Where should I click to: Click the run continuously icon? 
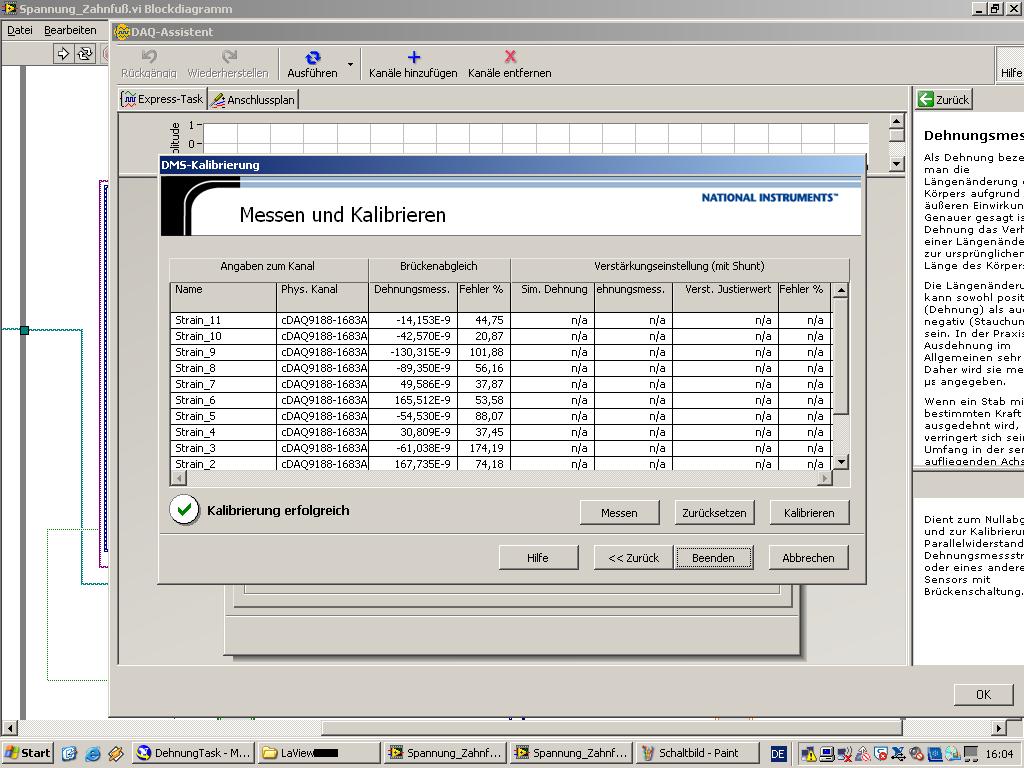tap(85, 54)
